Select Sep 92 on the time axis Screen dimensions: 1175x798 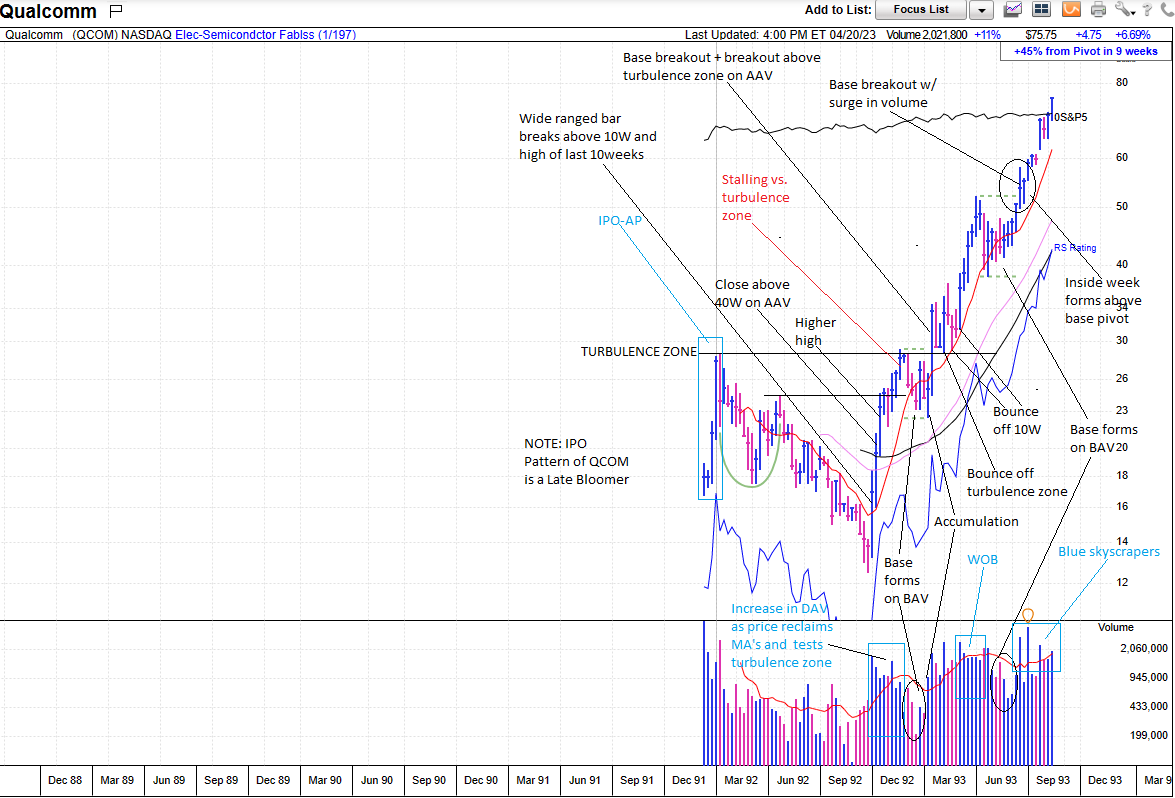tap(845, 780)
